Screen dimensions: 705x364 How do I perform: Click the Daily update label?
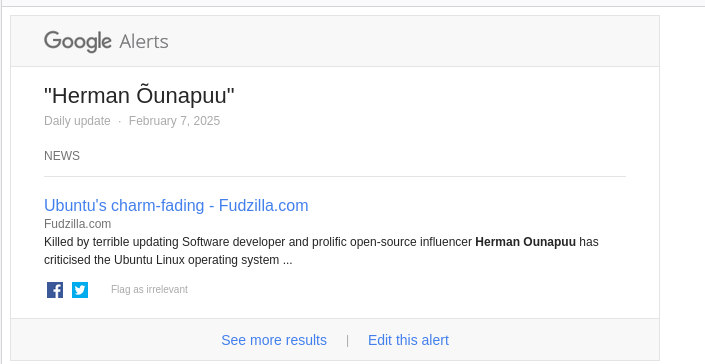(77, 121)
